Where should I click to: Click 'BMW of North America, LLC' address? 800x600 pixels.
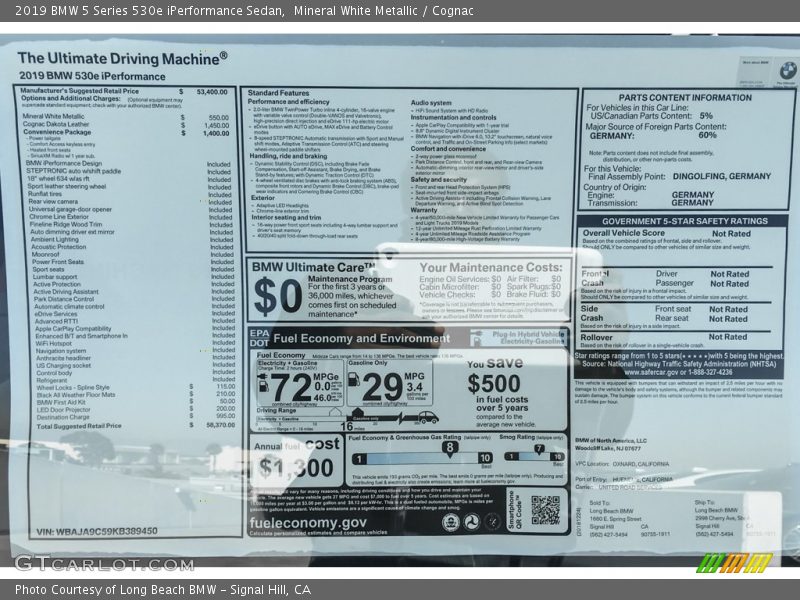[611, 444]
